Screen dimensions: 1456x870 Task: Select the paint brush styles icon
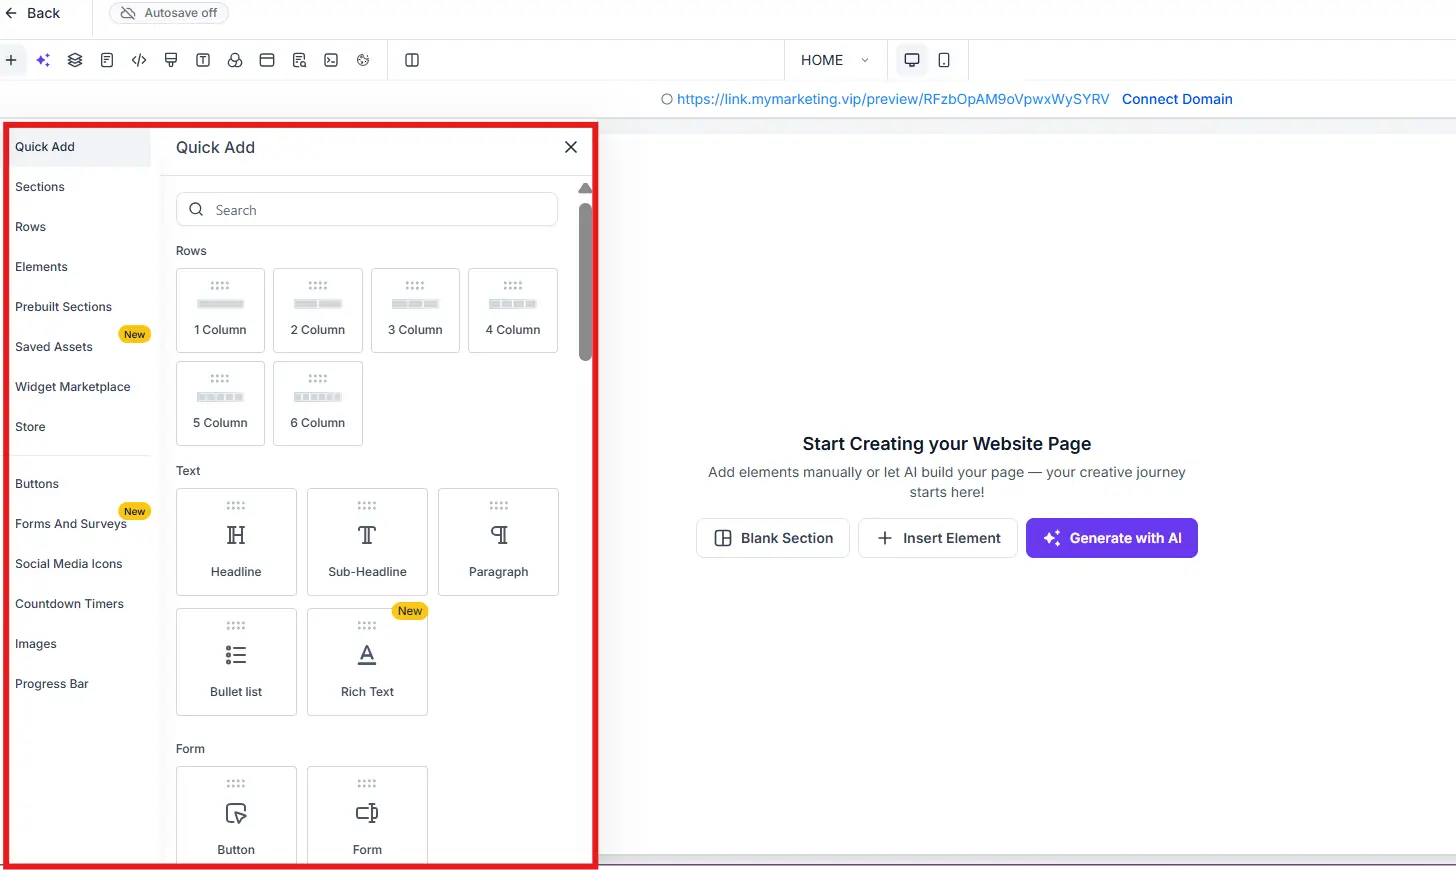(171, 60)
